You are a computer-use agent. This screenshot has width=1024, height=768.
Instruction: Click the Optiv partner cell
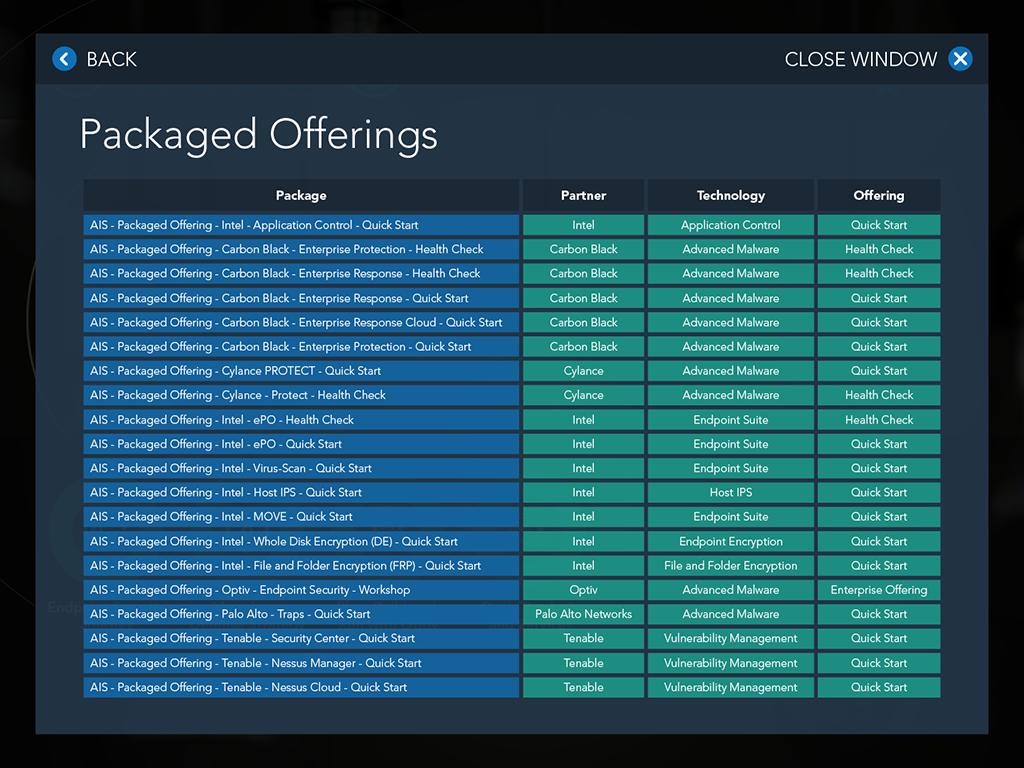[583, 590]
